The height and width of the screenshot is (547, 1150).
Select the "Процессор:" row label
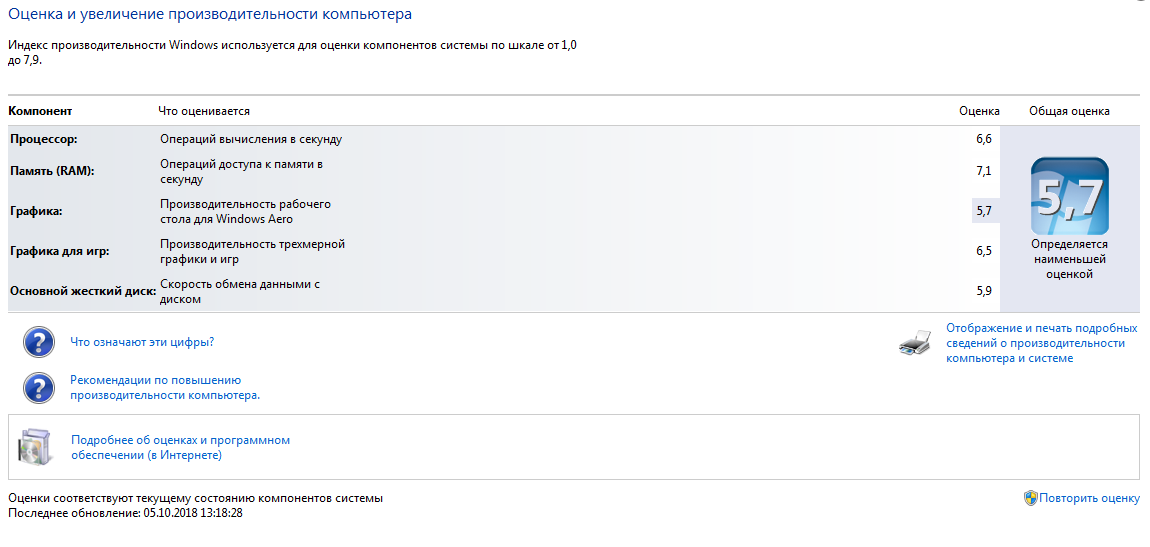43,139
